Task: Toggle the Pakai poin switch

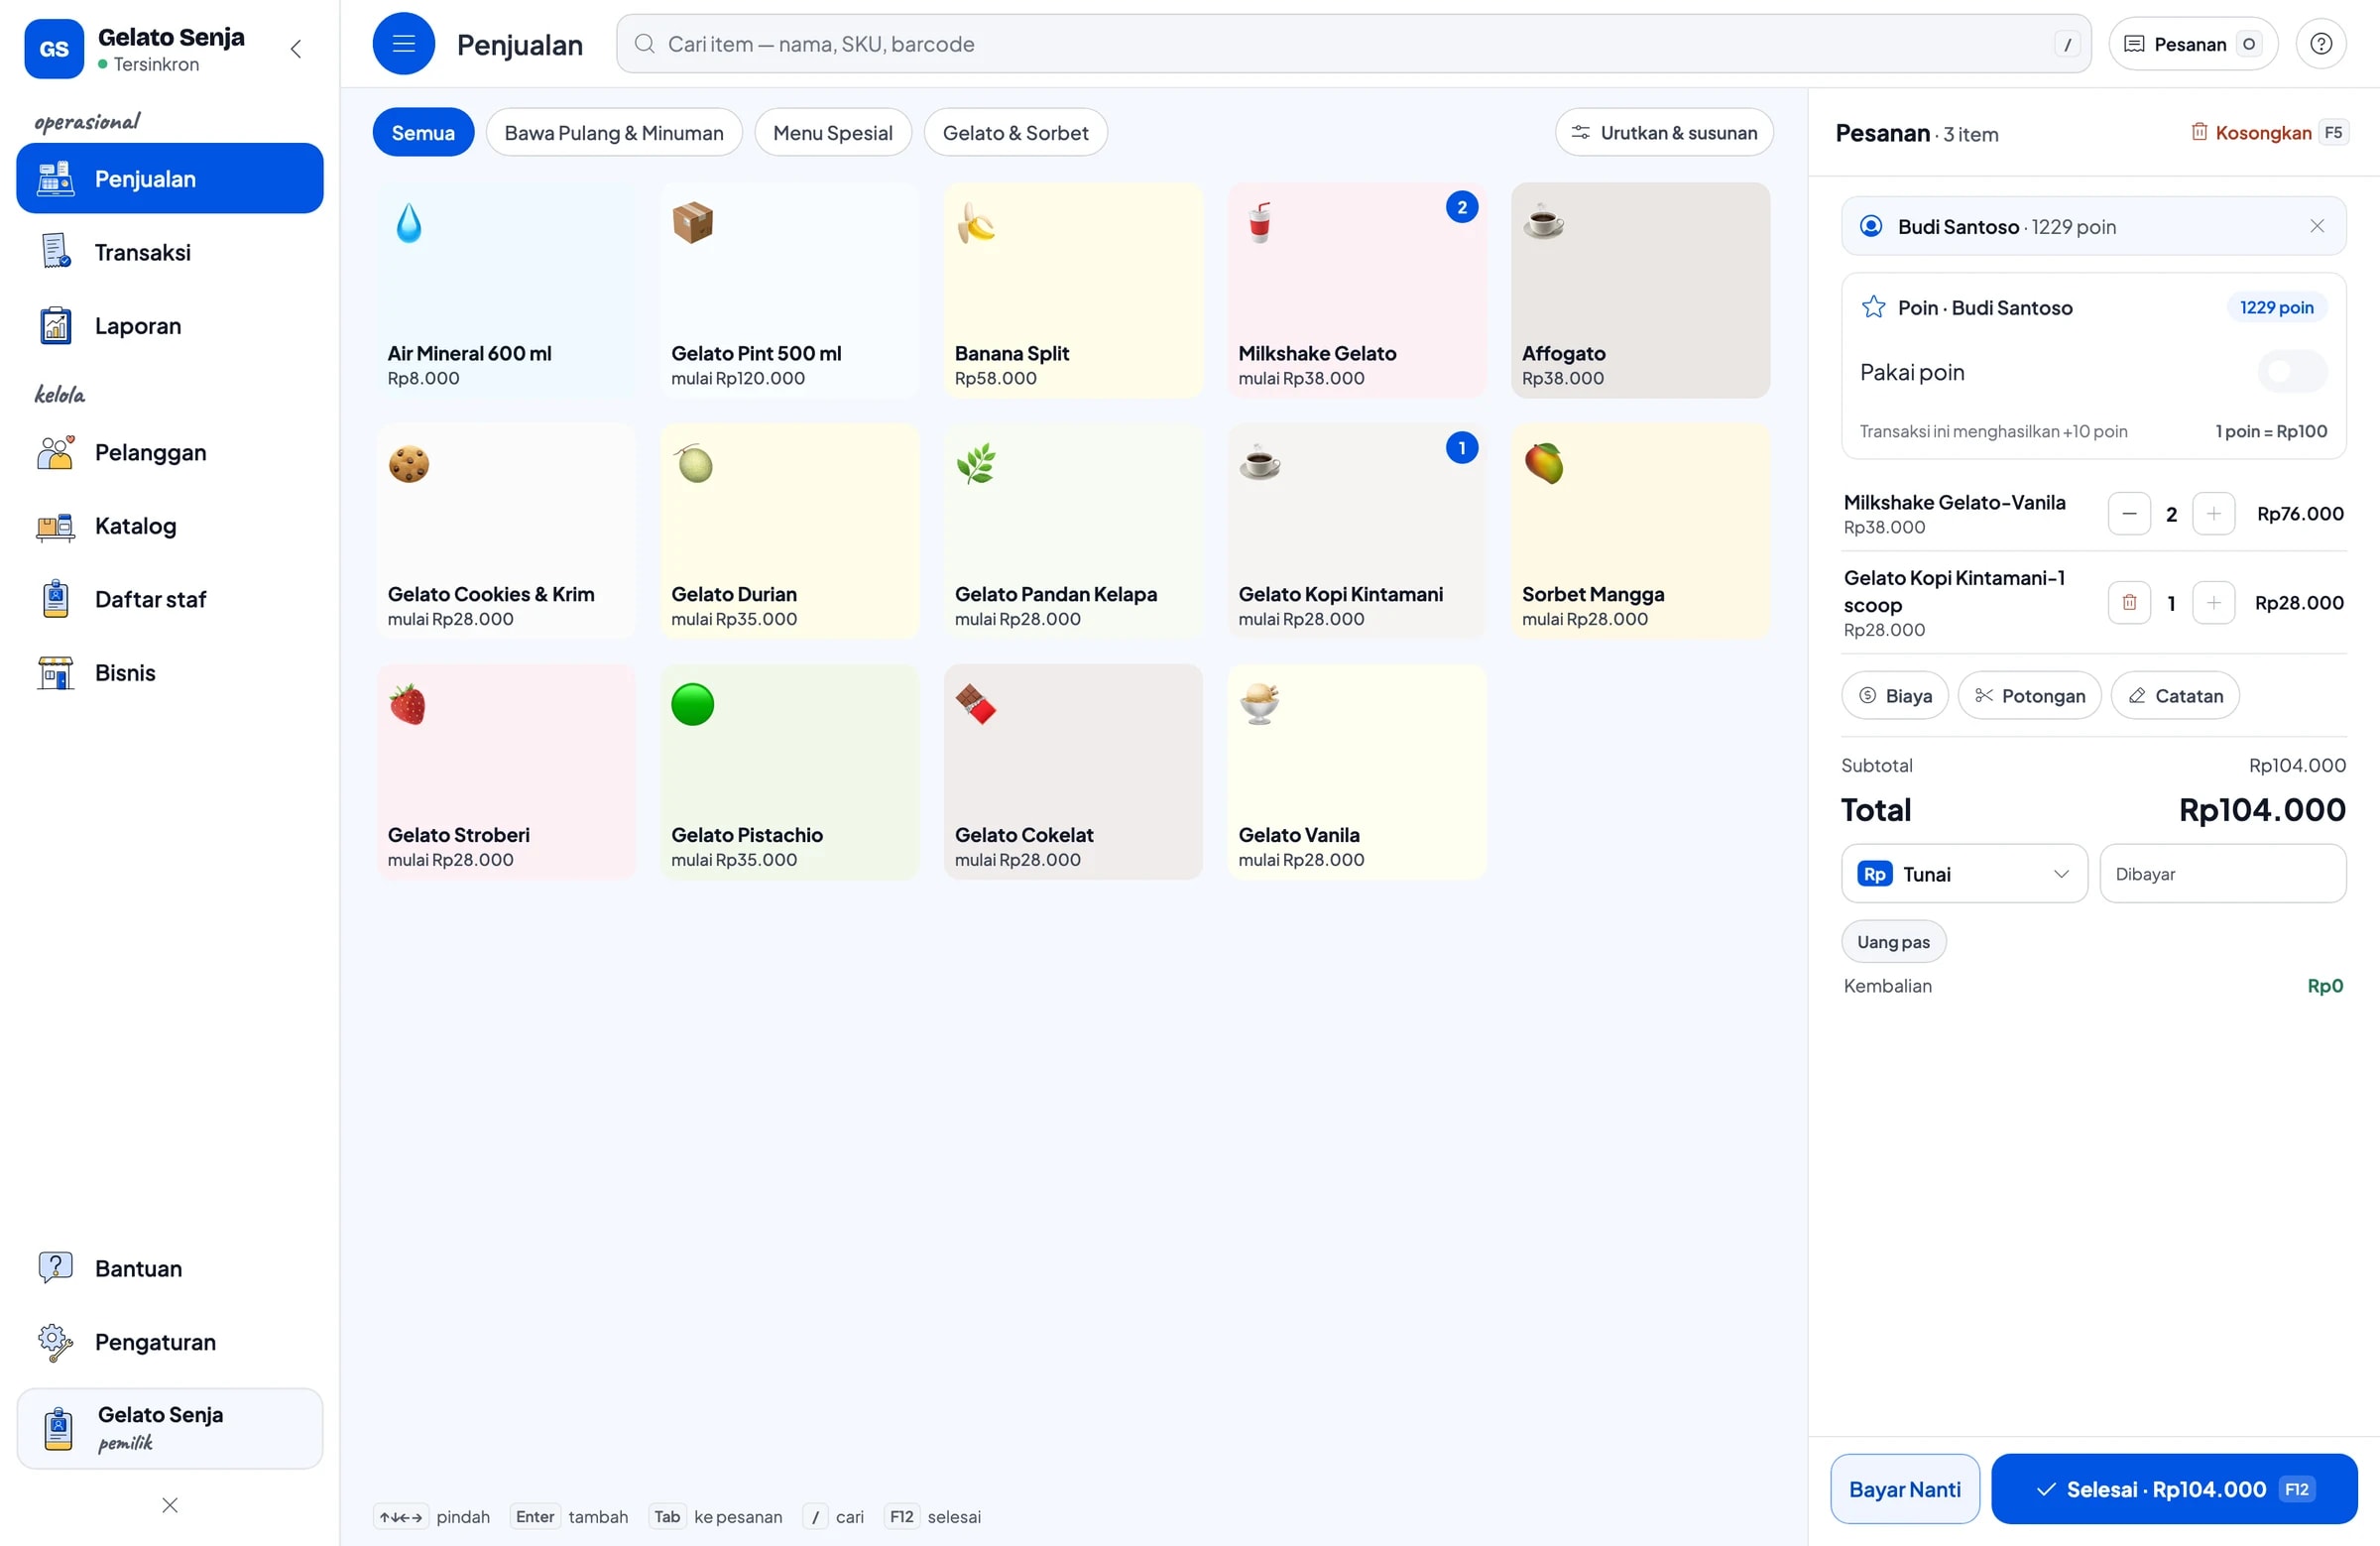Action: coord(2292,372)
